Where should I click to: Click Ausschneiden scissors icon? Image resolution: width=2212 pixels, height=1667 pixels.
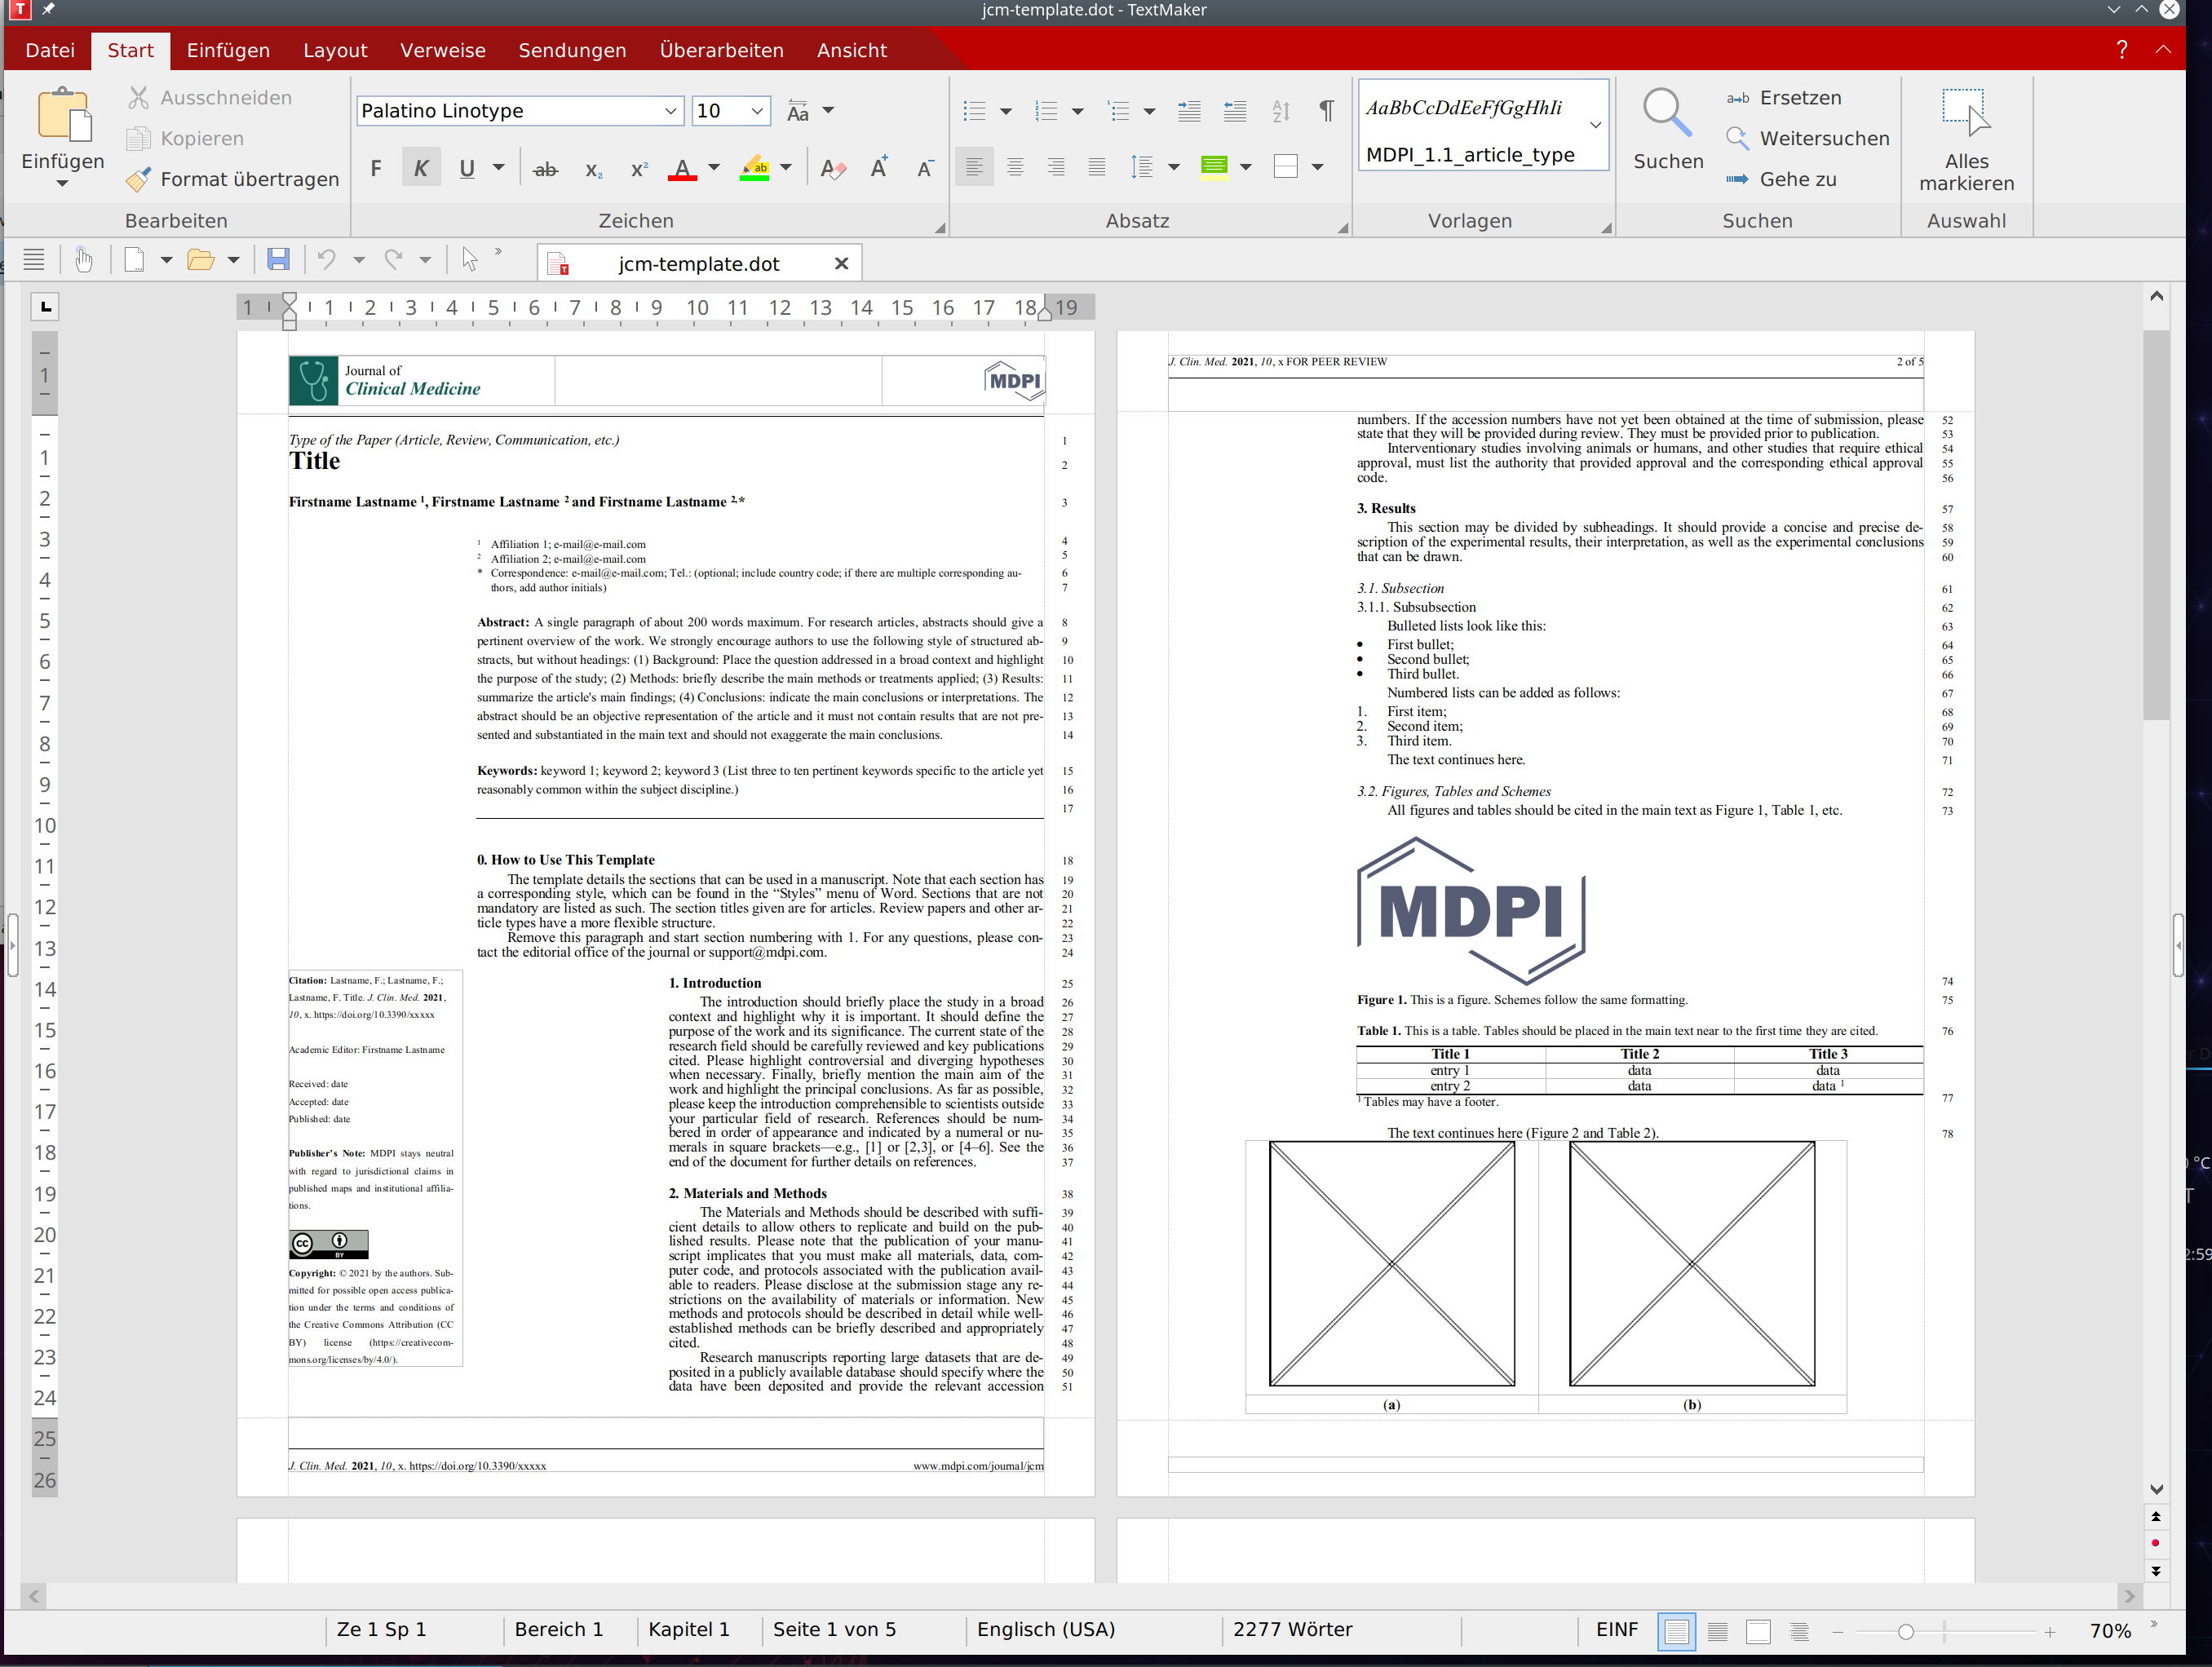click(139, 97)
